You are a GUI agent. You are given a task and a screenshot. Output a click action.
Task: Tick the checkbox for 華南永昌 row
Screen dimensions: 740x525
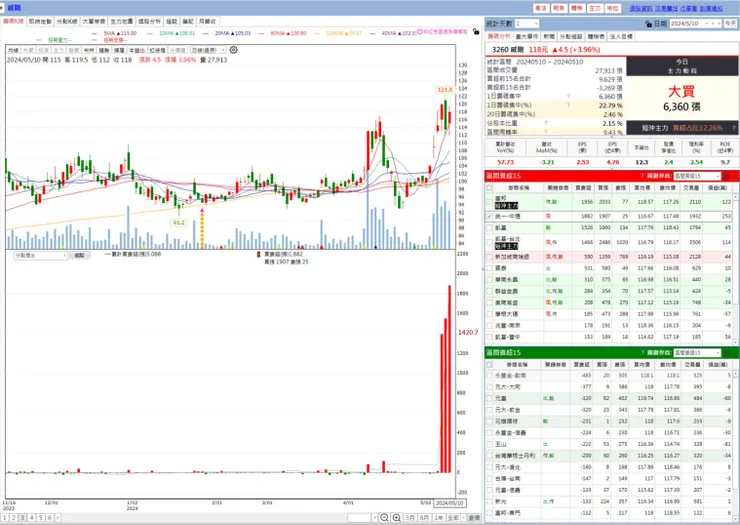coord(489,279)
